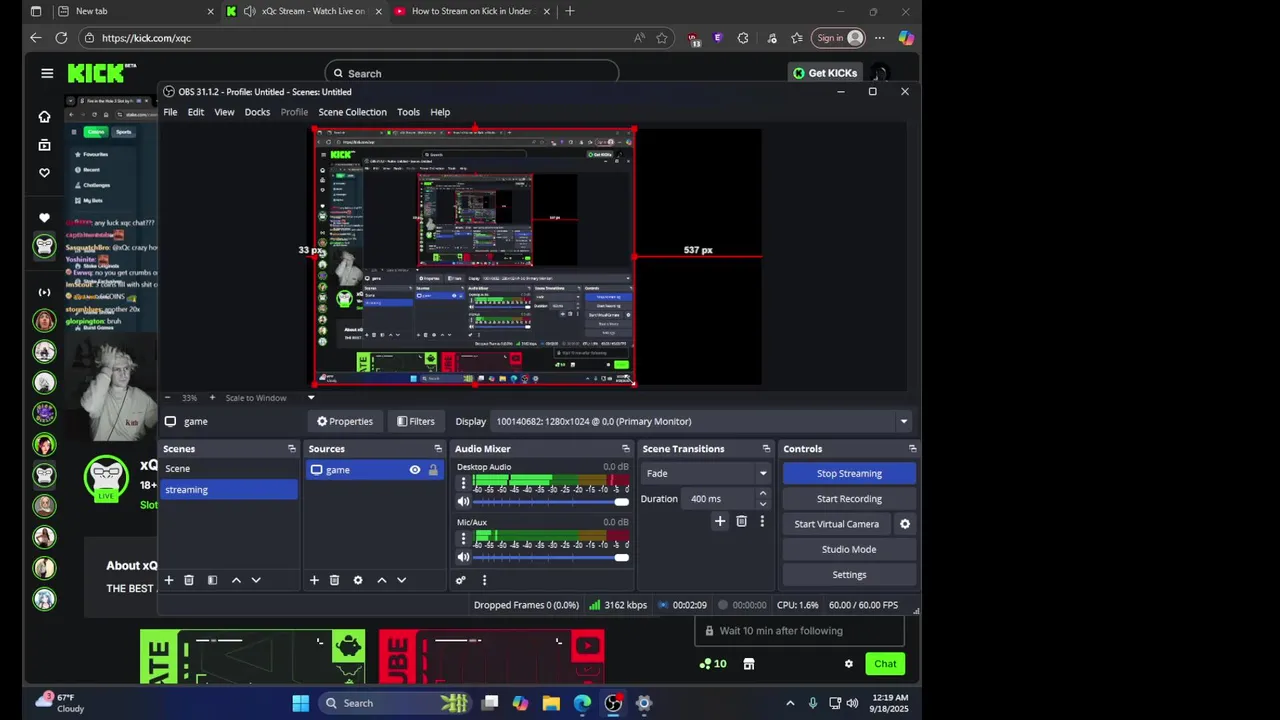Viewport: 1280px width, 720px height.
Task: Configure virtual camera gear icon
Action: point(905,524)
